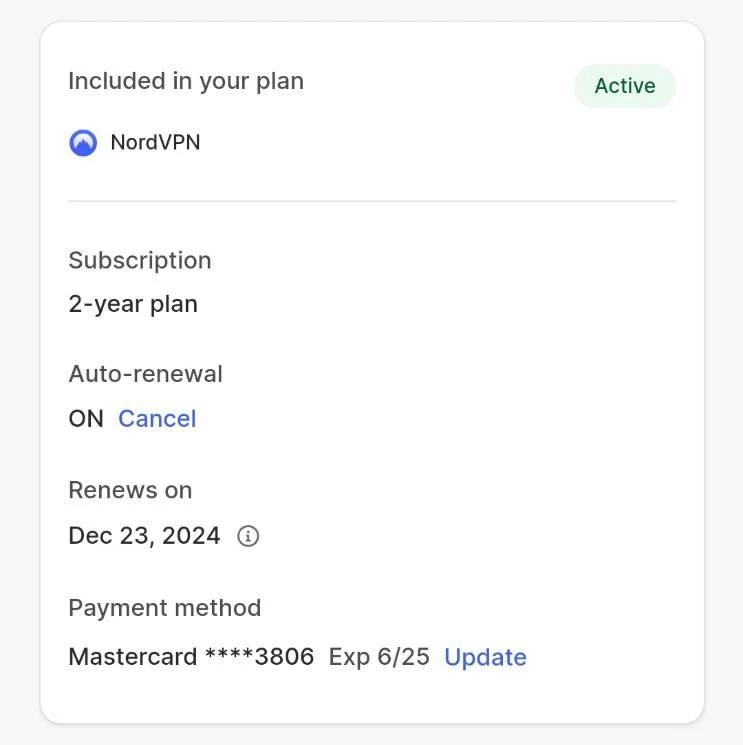743x745 pixels.
Task: Click the 2-year plan text
Action: coord(133,305)
